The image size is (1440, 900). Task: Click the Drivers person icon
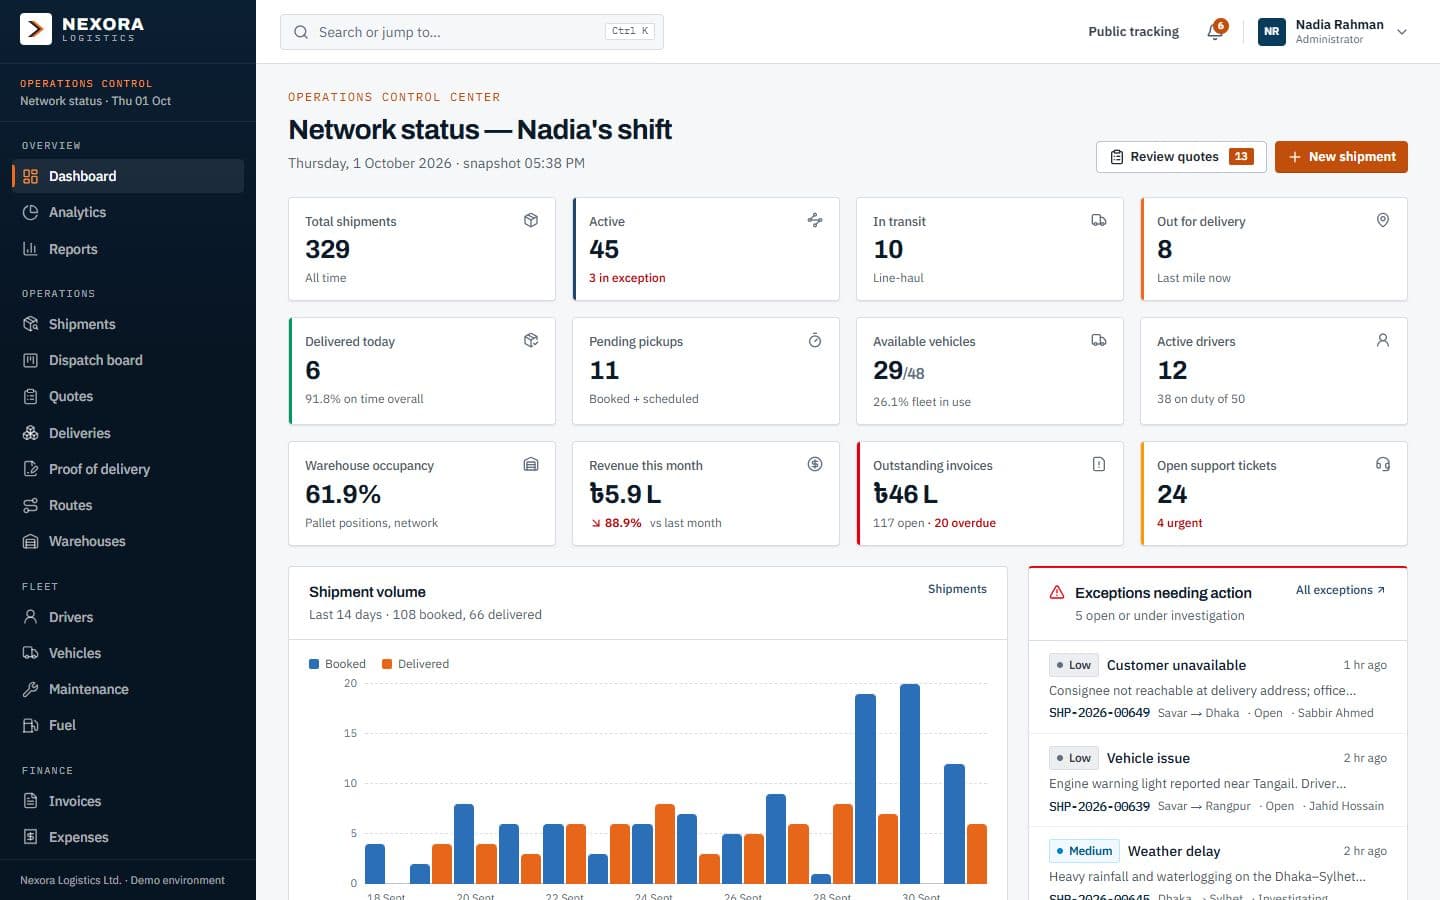pos(30,617)
